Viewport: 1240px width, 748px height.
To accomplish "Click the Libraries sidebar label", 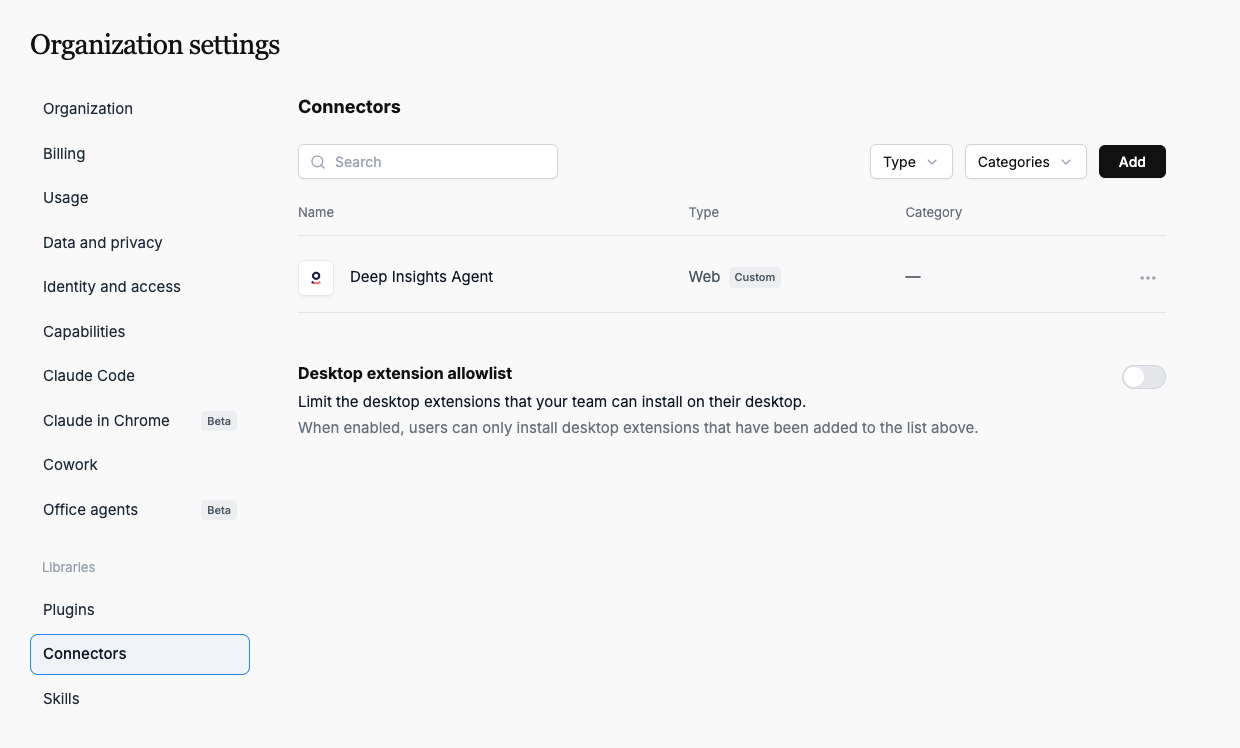I will point(69,567).
